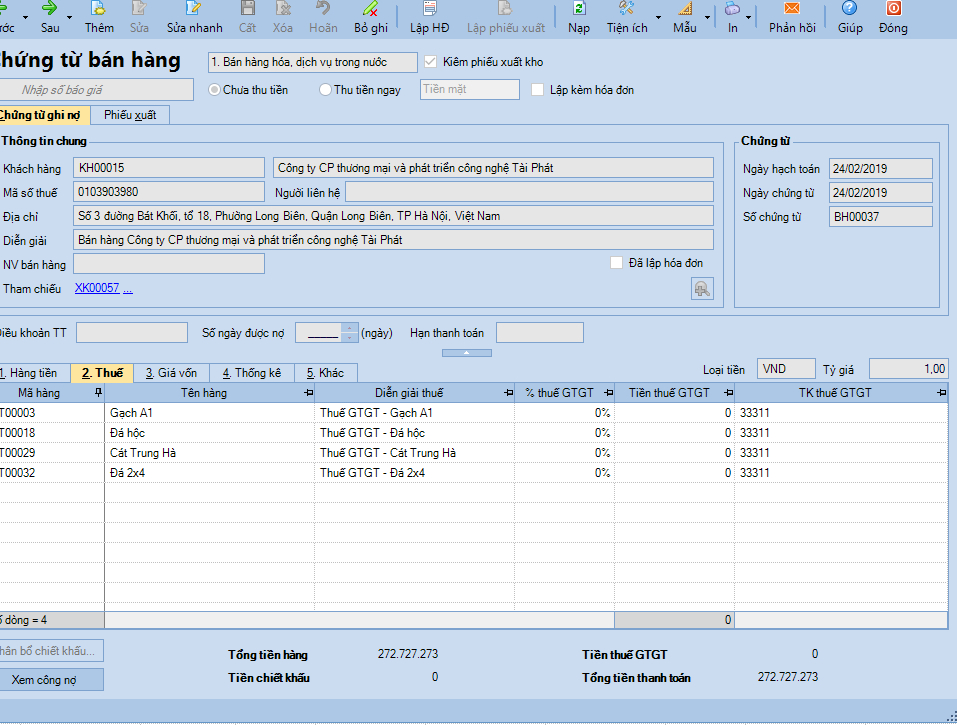This screenshot has width=957, height=725.
Task: Open Loại tiền VND combo
Action: pyautogui.click(x=786, y=369)
